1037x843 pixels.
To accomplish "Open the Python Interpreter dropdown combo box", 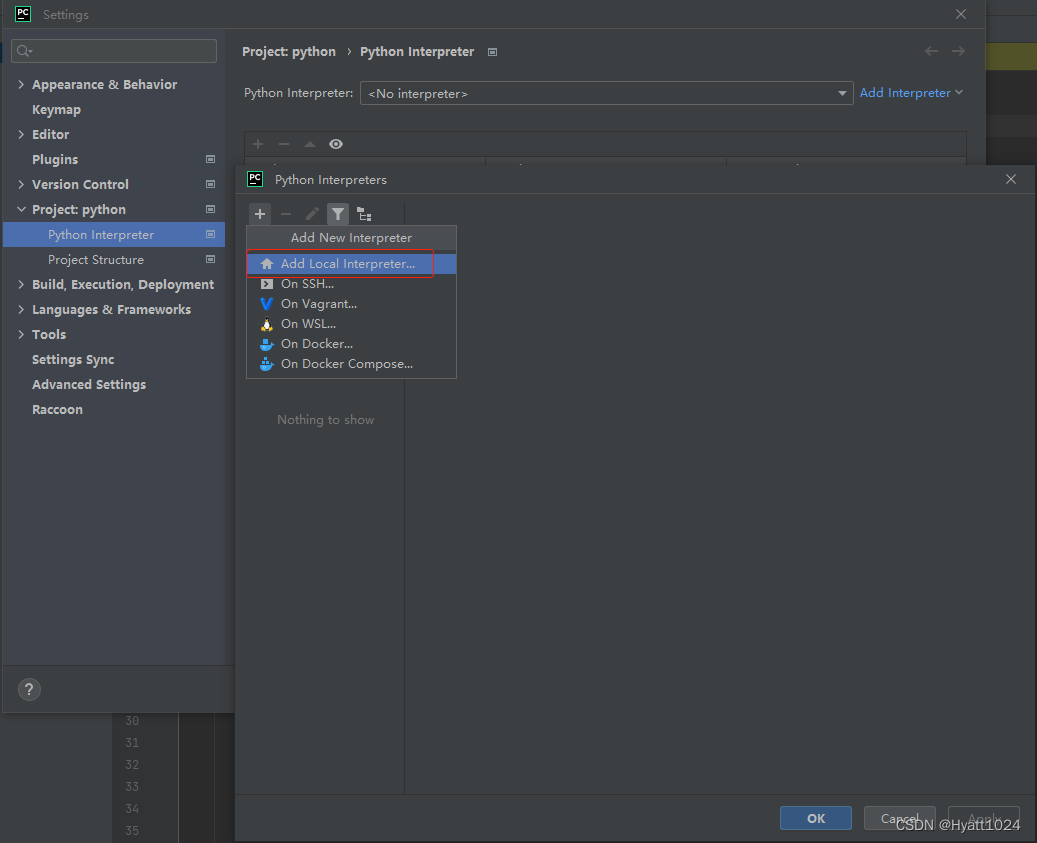I will pos(606,93).
